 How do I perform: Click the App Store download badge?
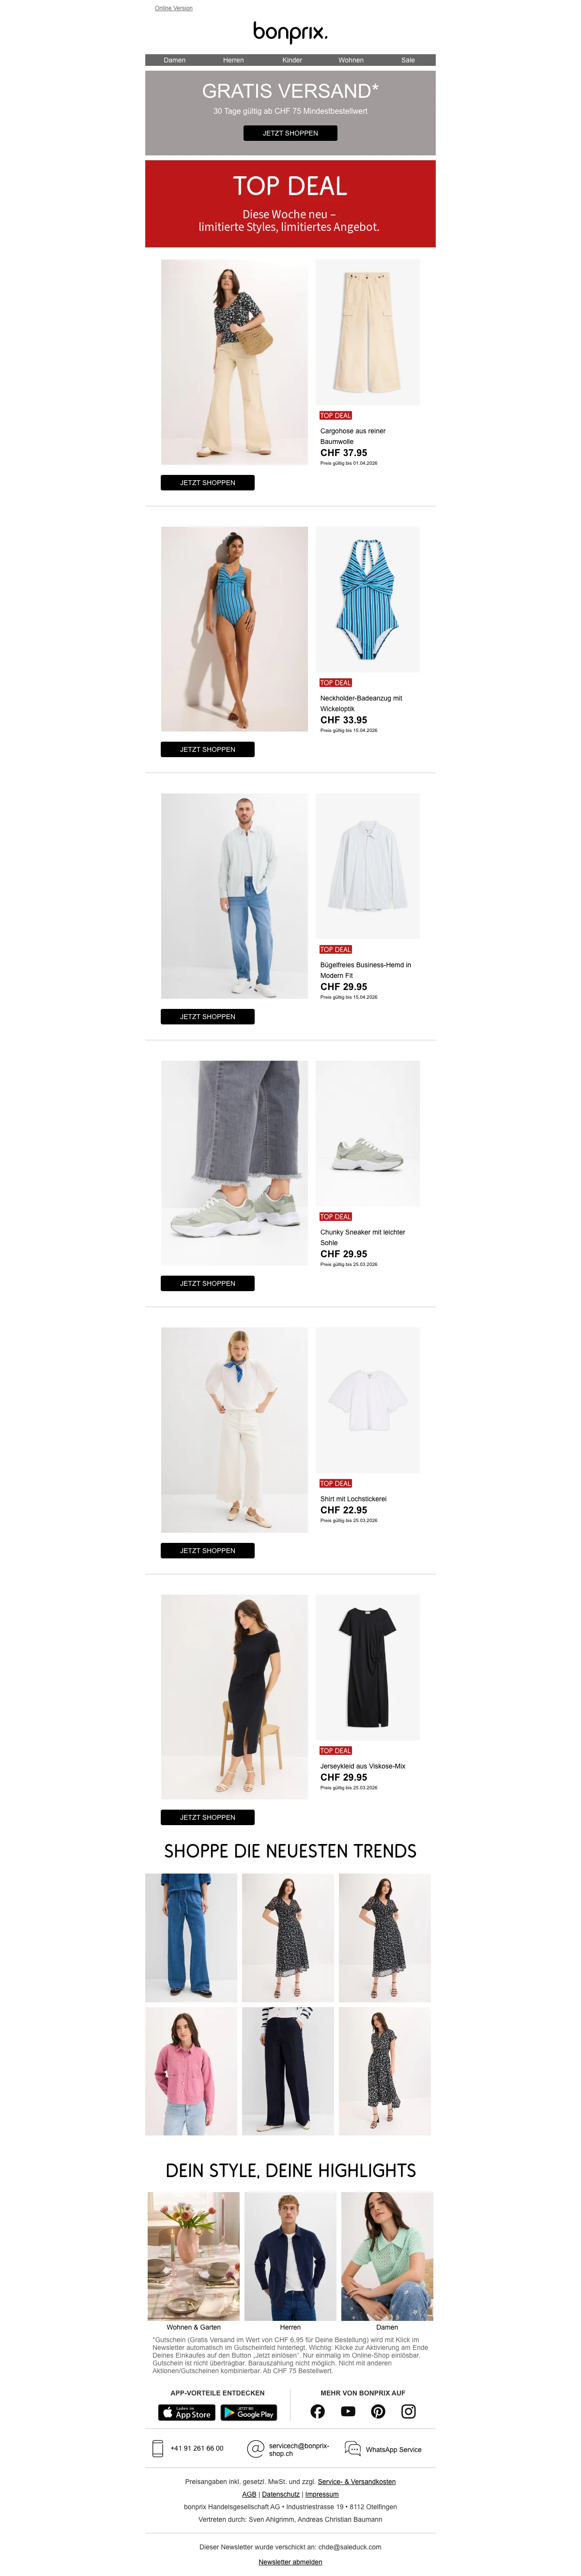[x=186, y=2412]
